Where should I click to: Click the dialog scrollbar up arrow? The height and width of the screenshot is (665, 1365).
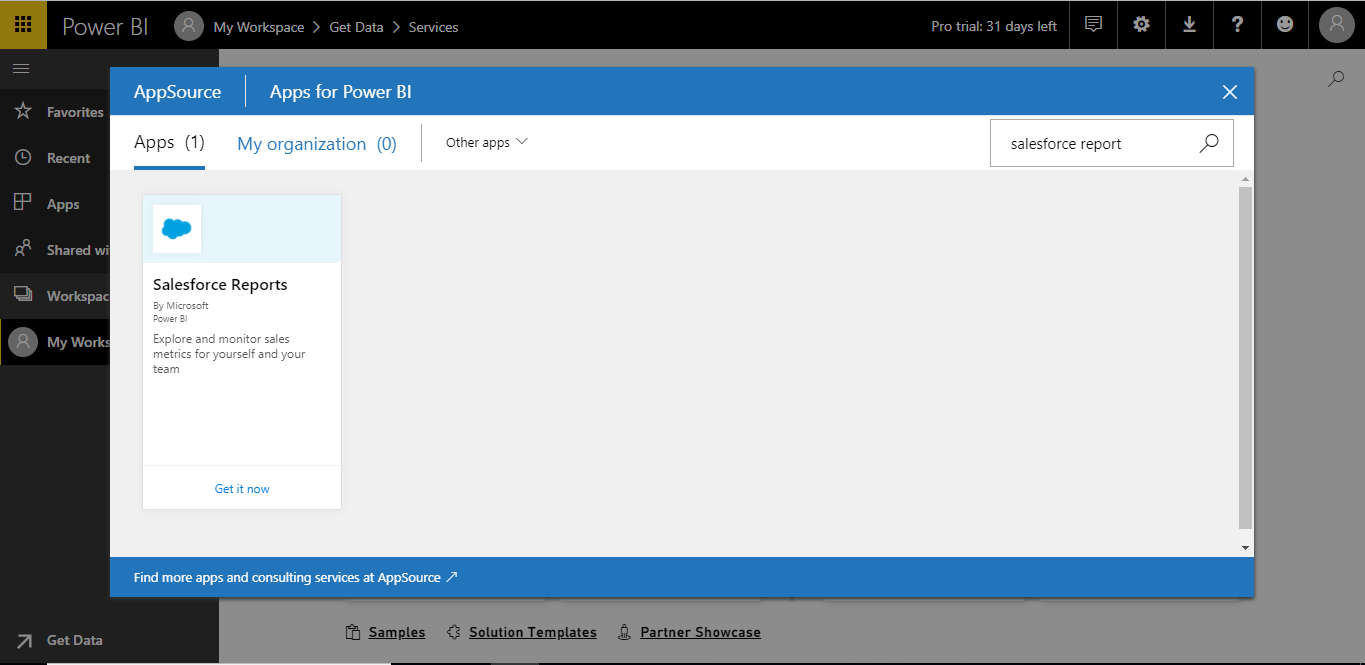pos(1245,180)
